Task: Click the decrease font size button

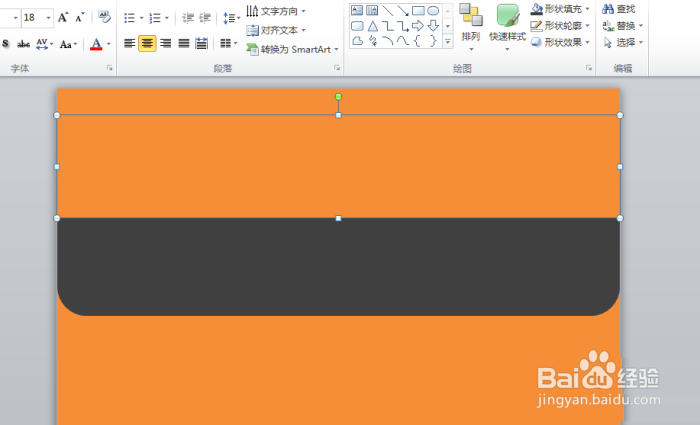Action: [79, 17]
